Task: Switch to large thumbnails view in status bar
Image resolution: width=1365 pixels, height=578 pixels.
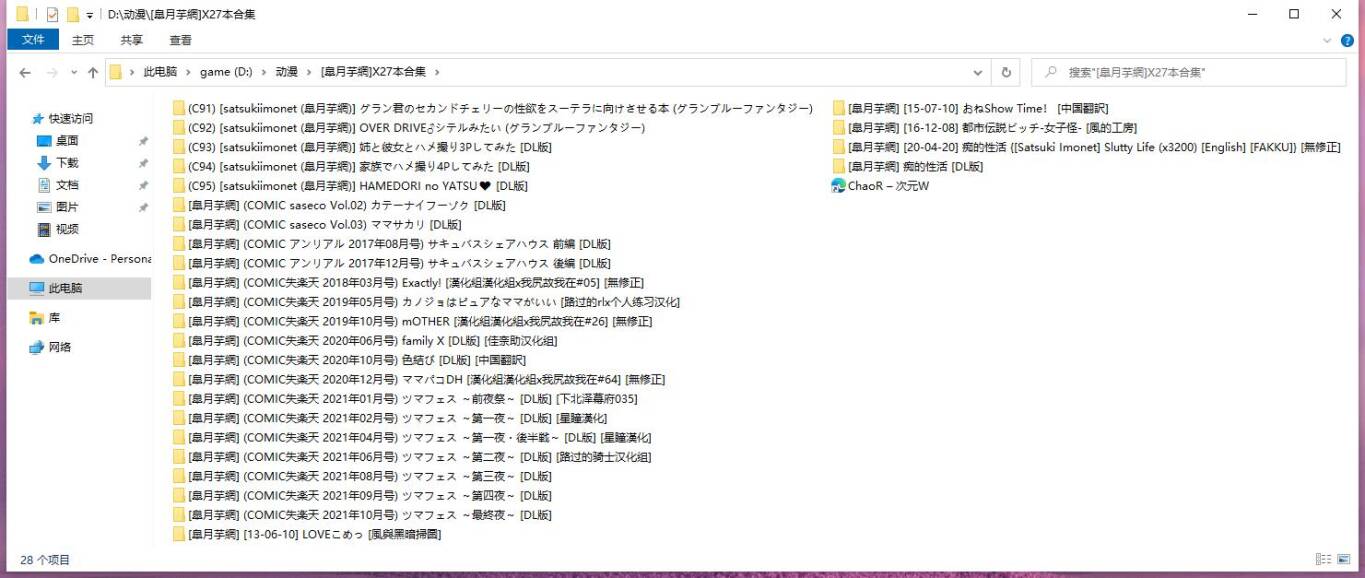Action: tap(1343, 559)
